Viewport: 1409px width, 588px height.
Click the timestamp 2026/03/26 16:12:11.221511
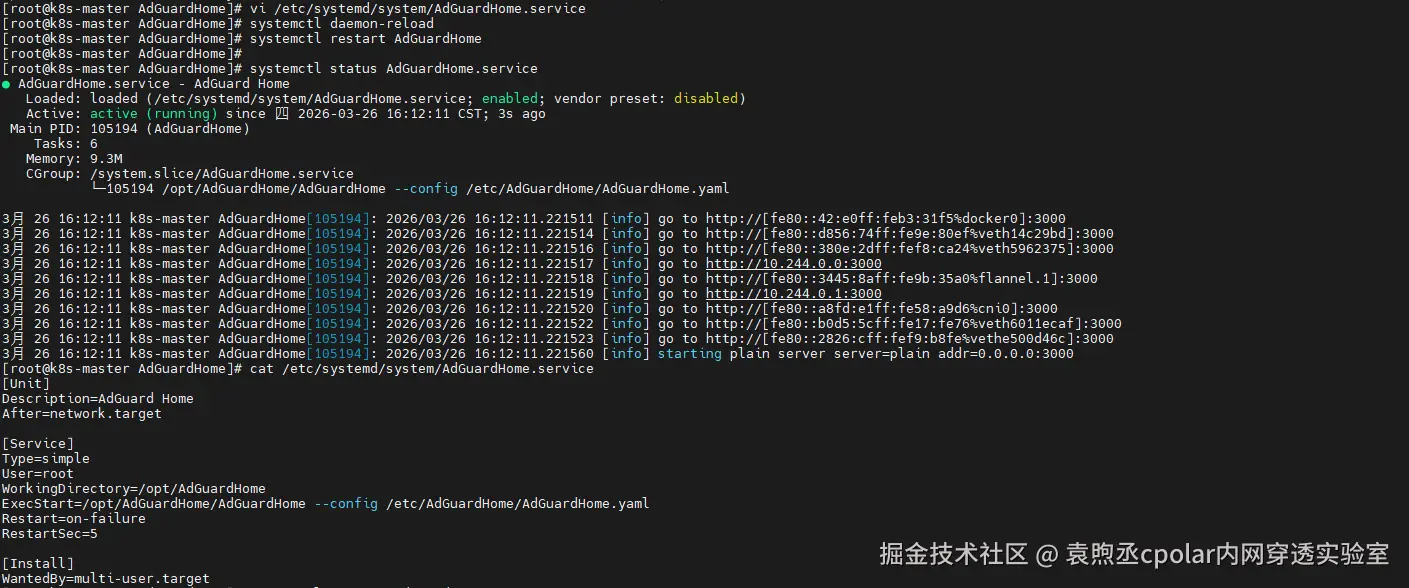point(490,219)
